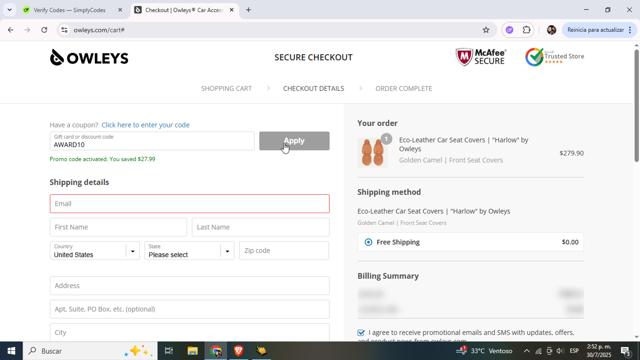Image resolution: width=640 pixels, height=360 pixels.
Task: Go back using browser back arrow
Action: (x=11, y=30)
